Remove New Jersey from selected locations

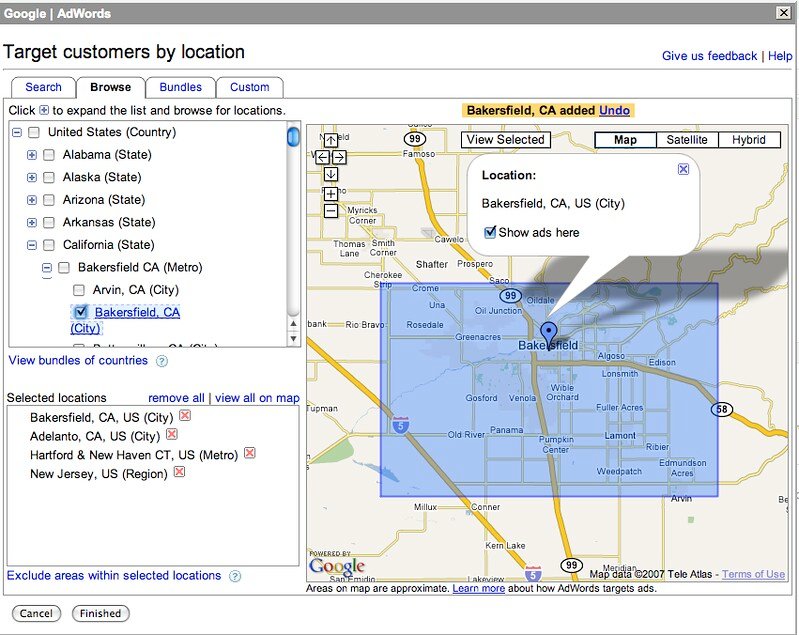[179, 472]
